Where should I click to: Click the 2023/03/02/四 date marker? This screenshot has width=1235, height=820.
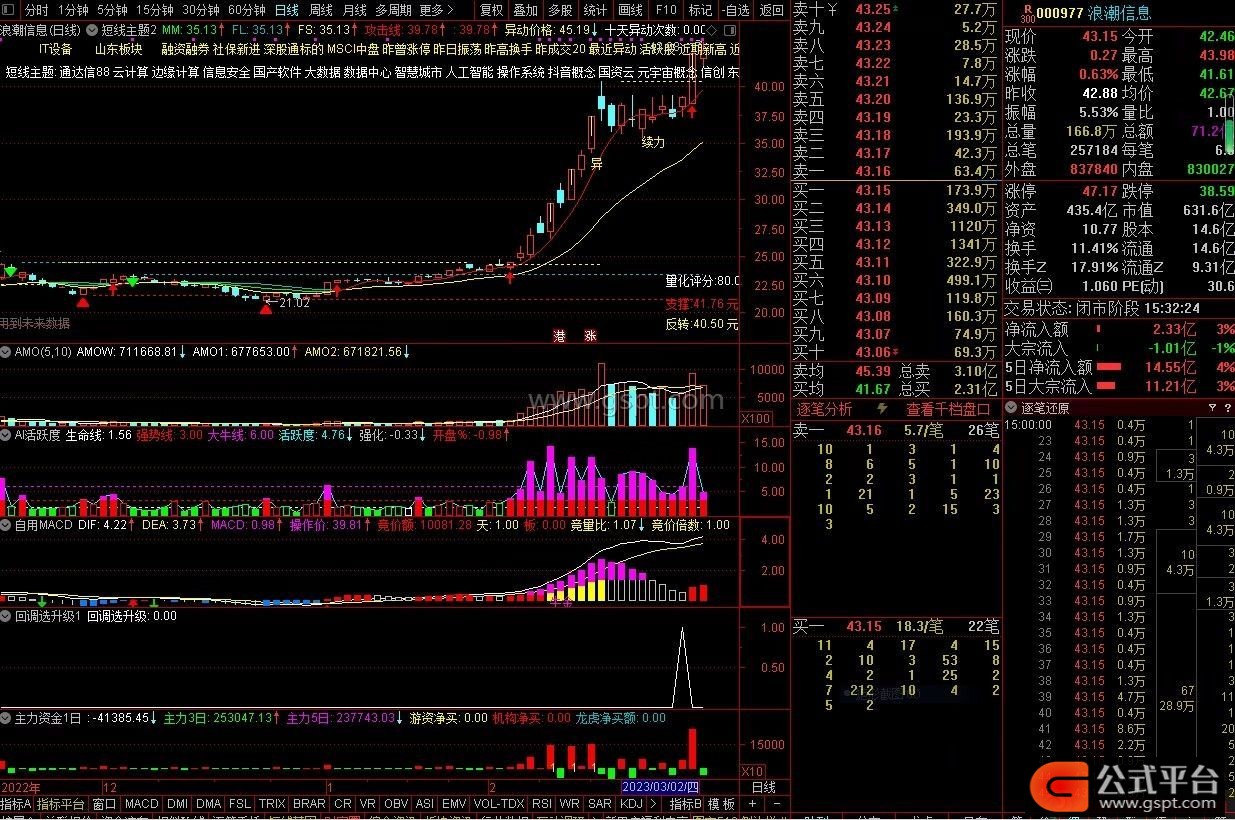pyautogui.click(x=662, y=787)
